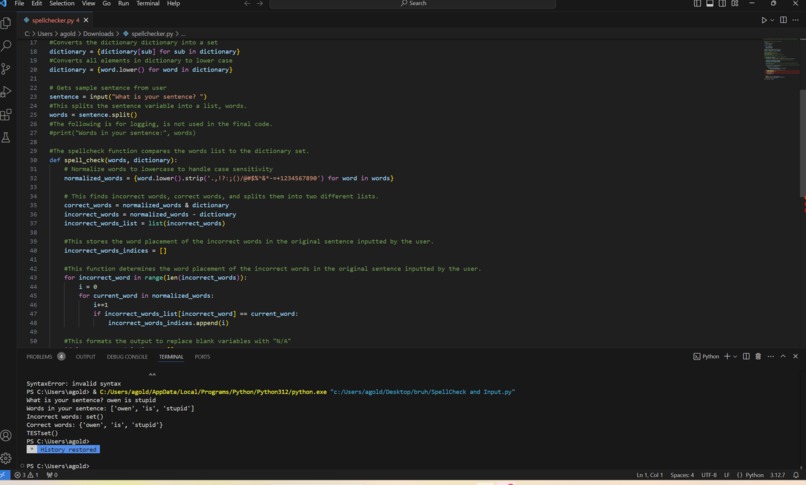Click the remote window indicator in status bar
This screenshot has width=806, height=485.
(5, 475)
